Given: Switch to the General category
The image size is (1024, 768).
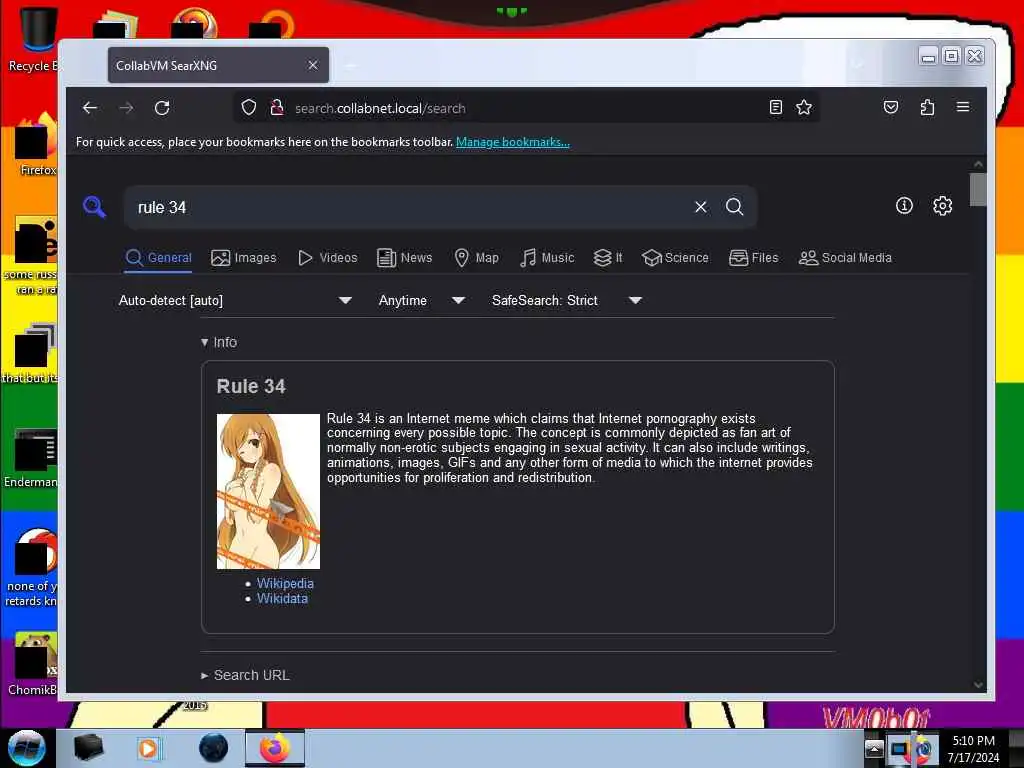Looking at the screenshot, I should point(159,258).
